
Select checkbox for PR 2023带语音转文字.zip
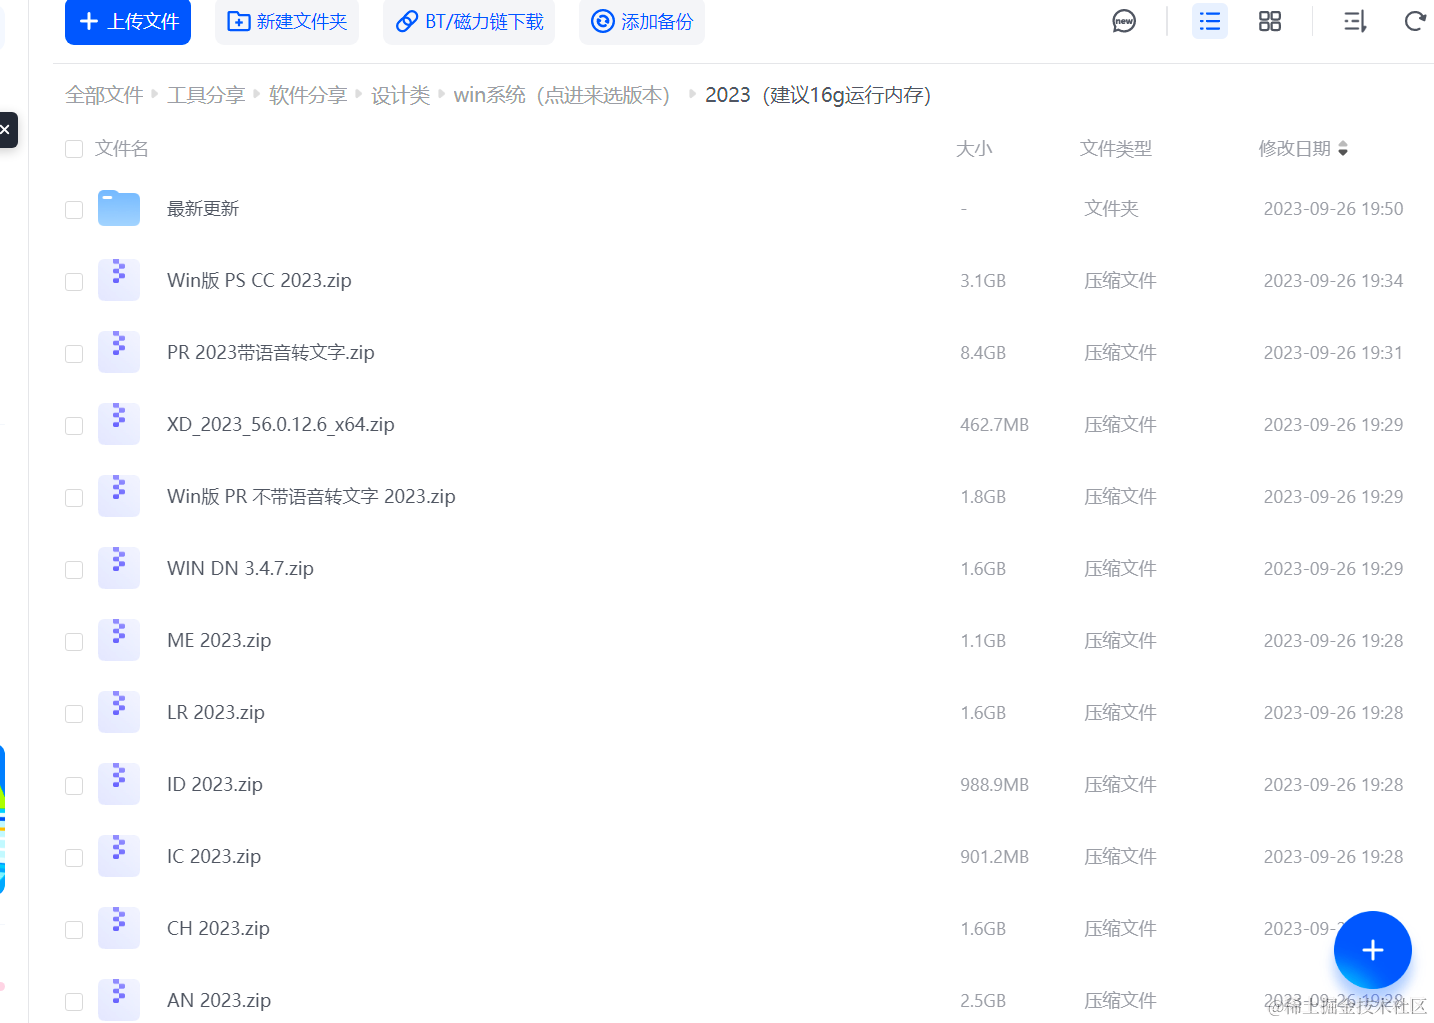click(74, 353)
